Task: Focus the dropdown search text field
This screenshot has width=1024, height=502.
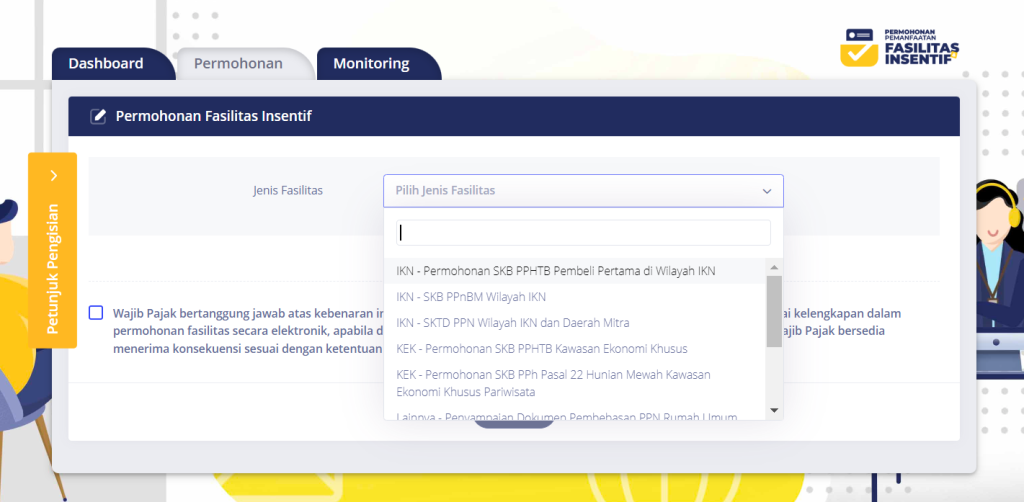Action: [583, 233]
